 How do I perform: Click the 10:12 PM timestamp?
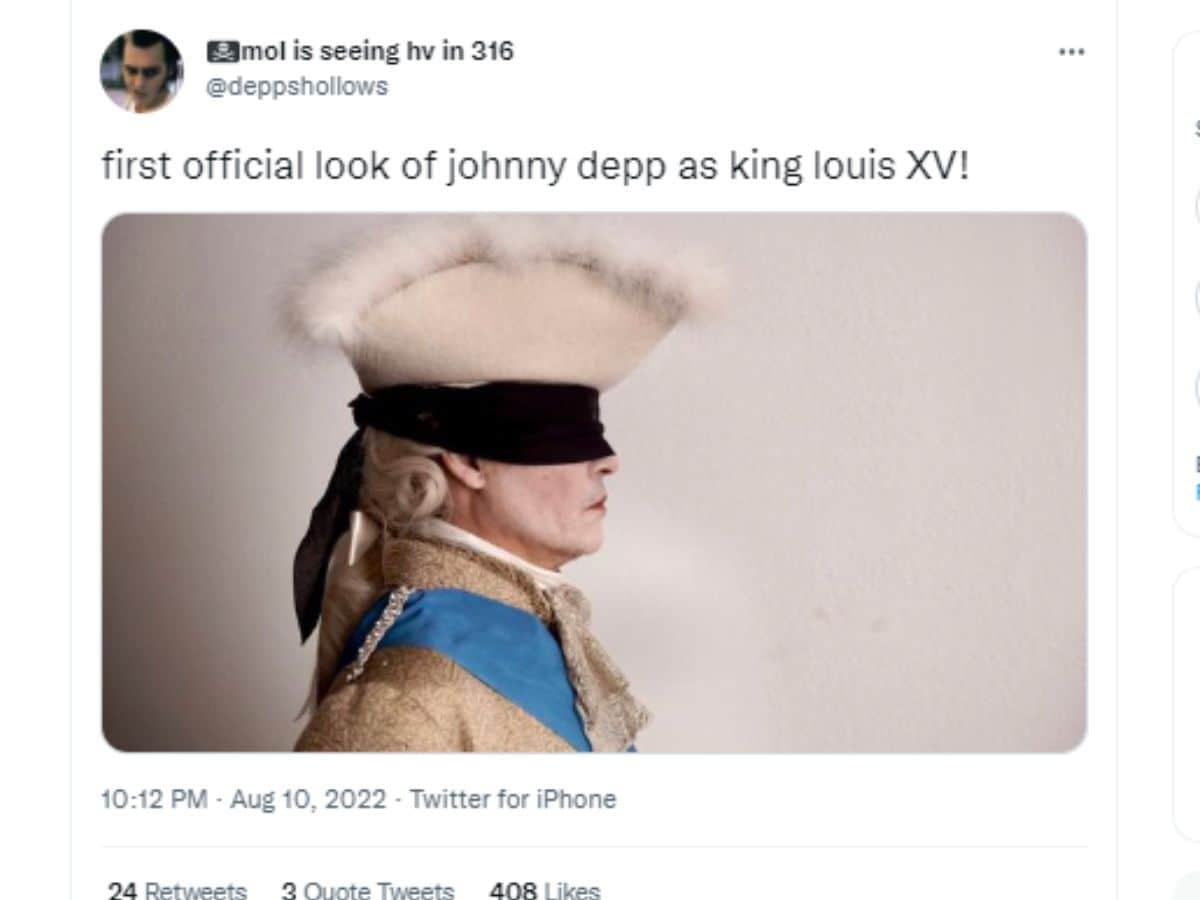(154, 799)
